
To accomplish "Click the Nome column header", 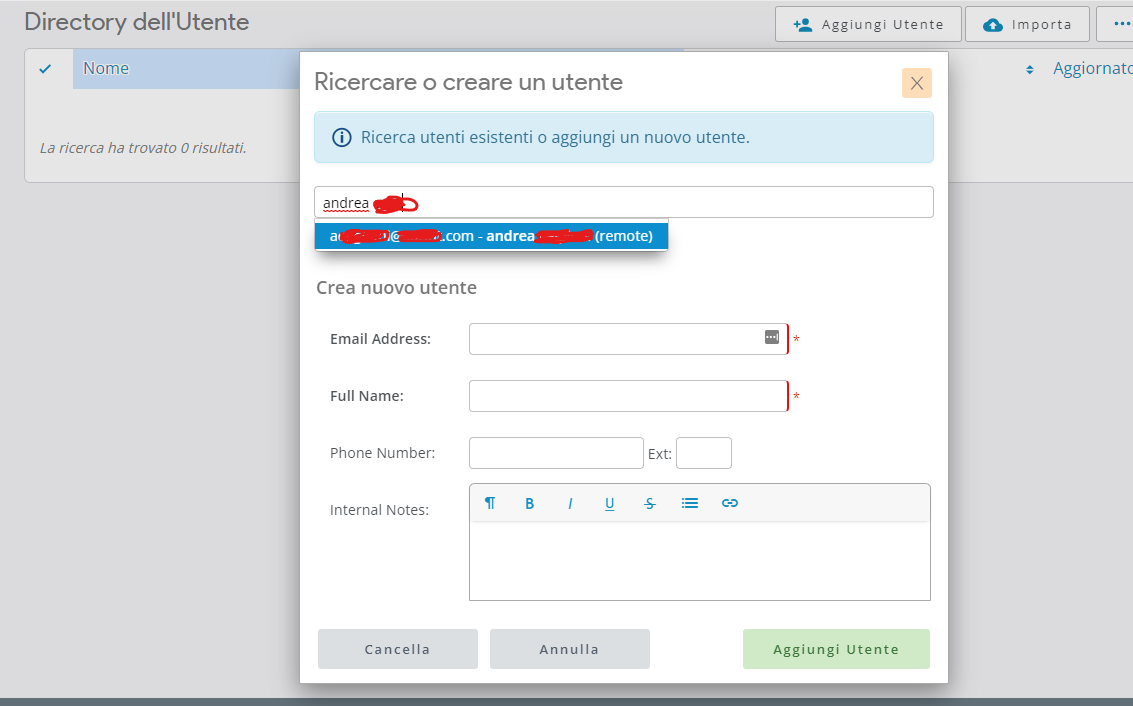I will tap(106, 69).
